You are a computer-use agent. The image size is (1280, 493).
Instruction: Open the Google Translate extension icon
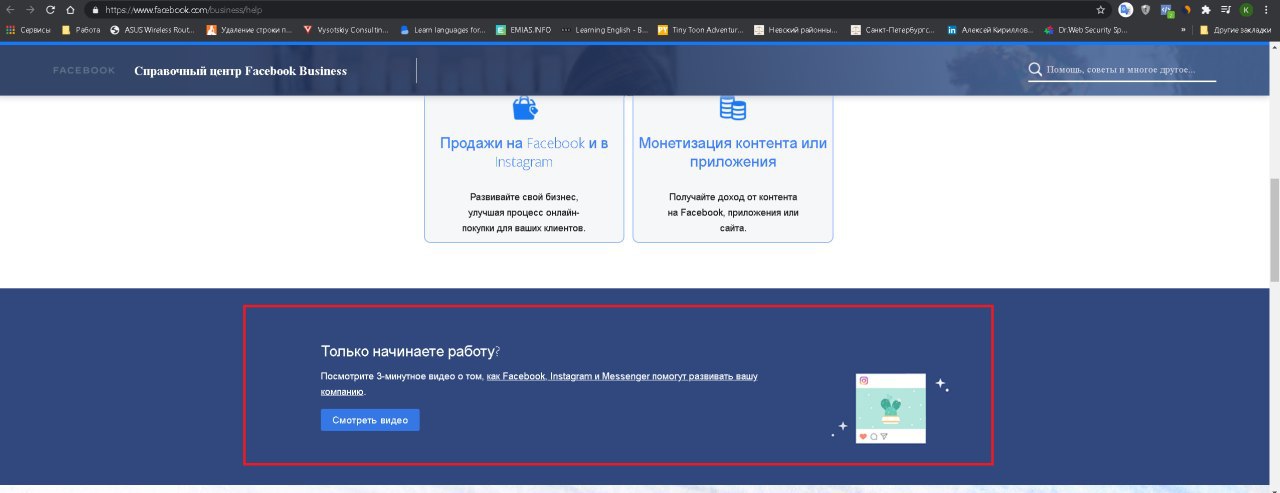click(x=1126, y=9)
